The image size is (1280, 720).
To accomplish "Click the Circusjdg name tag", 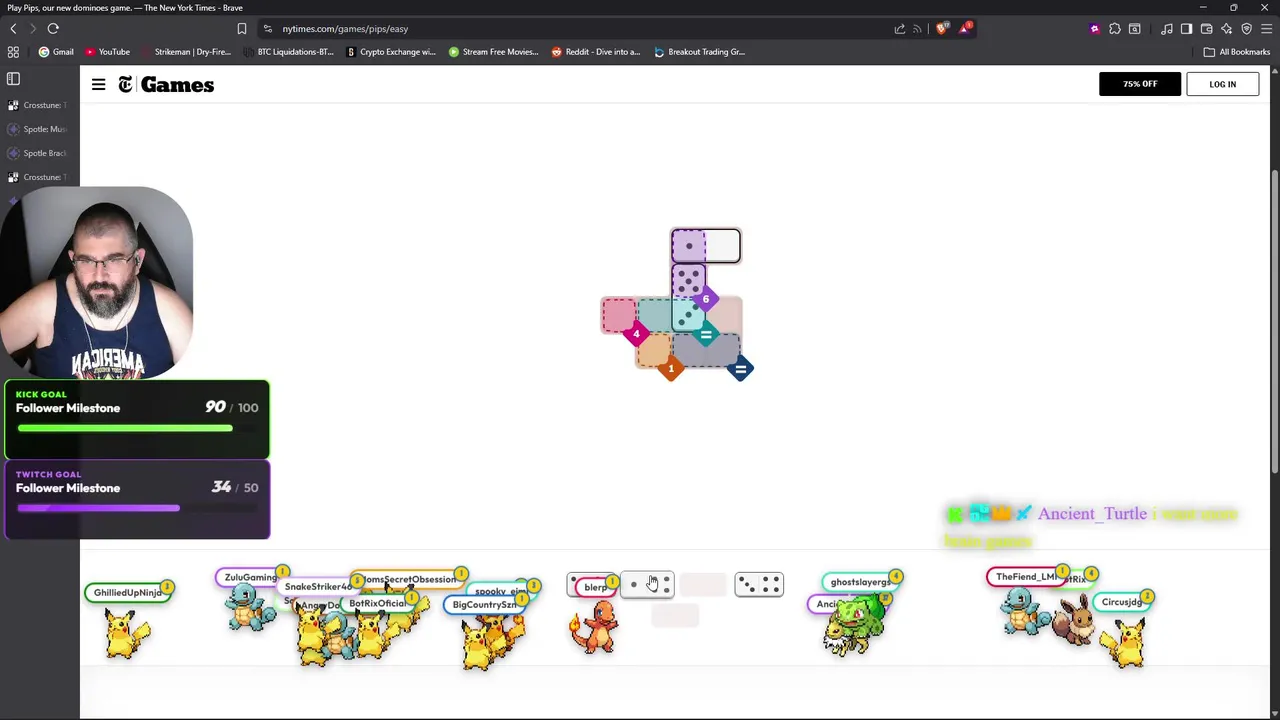I will tap(1122, 602).
